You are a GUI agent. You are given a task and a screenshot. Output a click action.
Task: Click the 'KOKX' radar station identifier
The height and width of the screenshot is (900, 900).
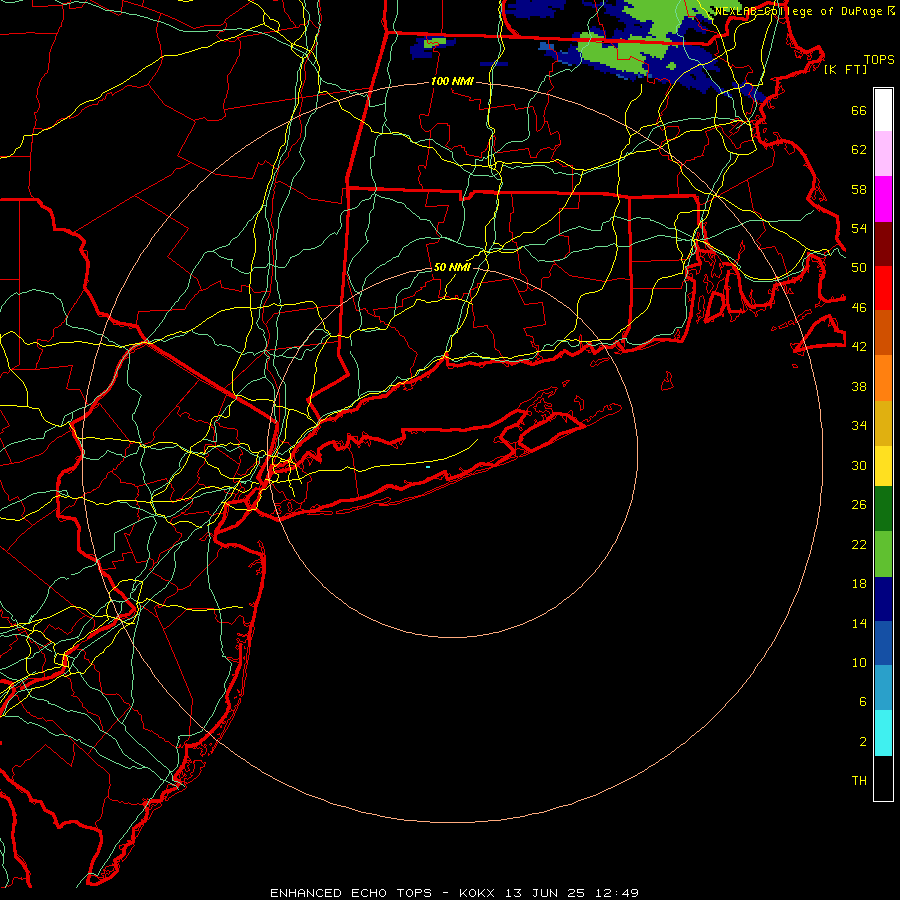[476, 893]
